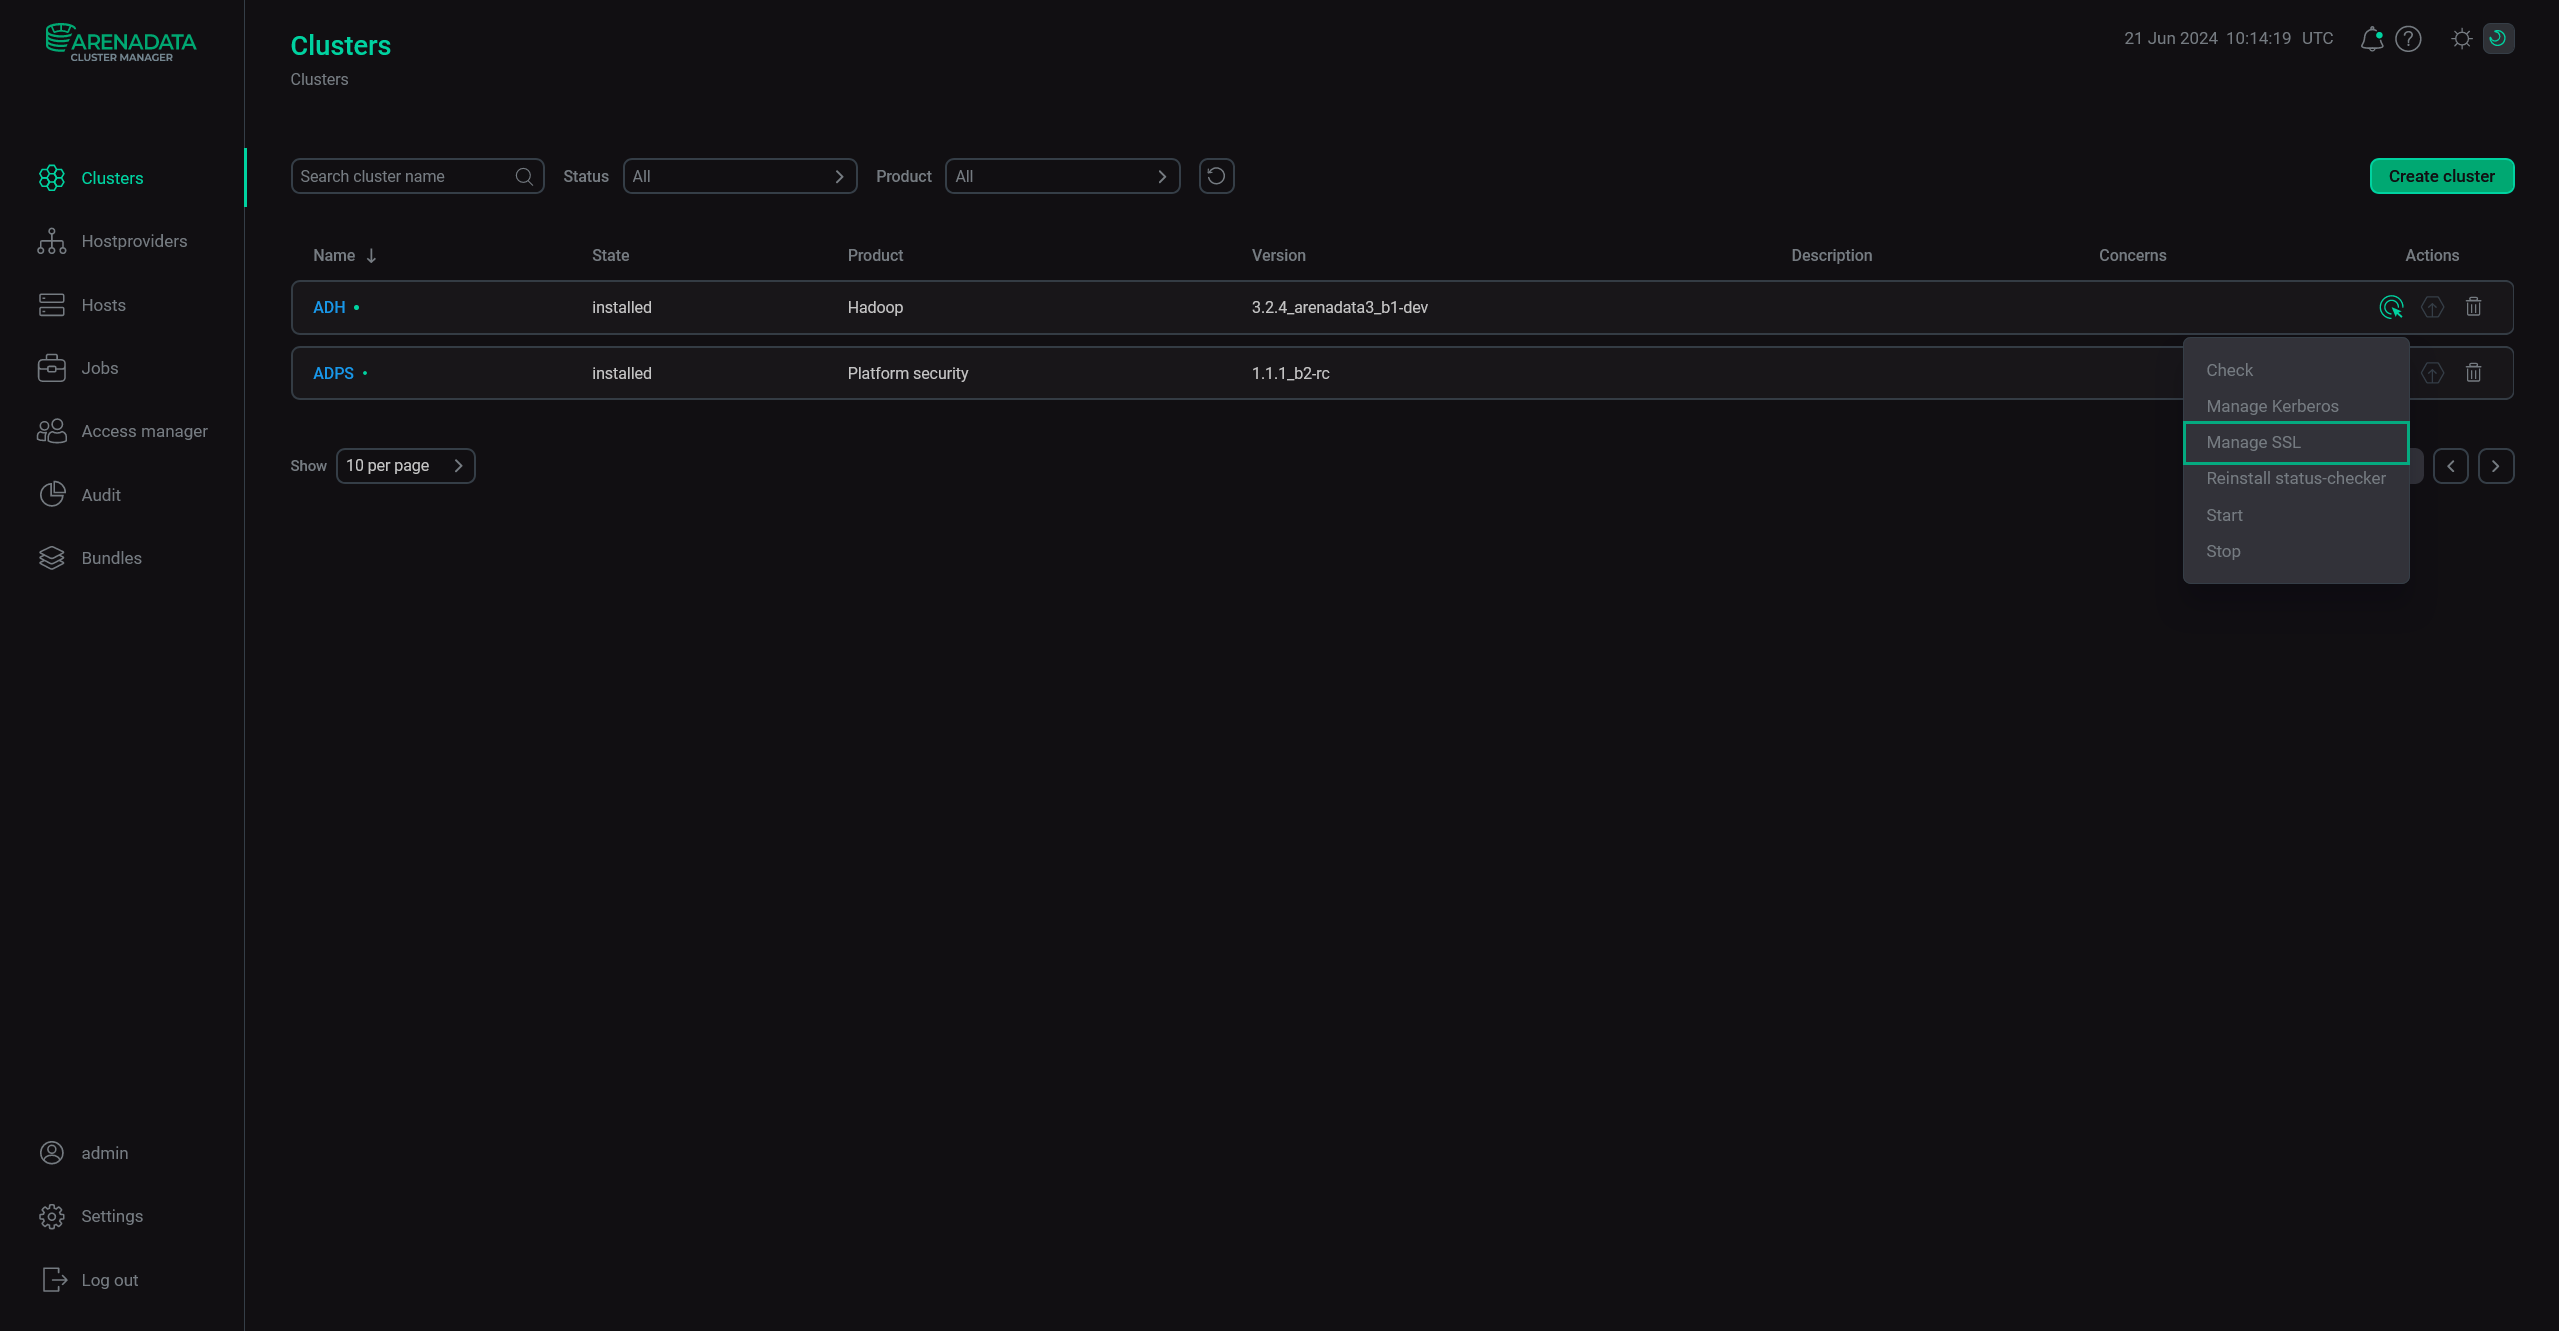Choose Manage Kerberos from the actions menu
This screenshot has height=1331, width=2559.
2296,406
